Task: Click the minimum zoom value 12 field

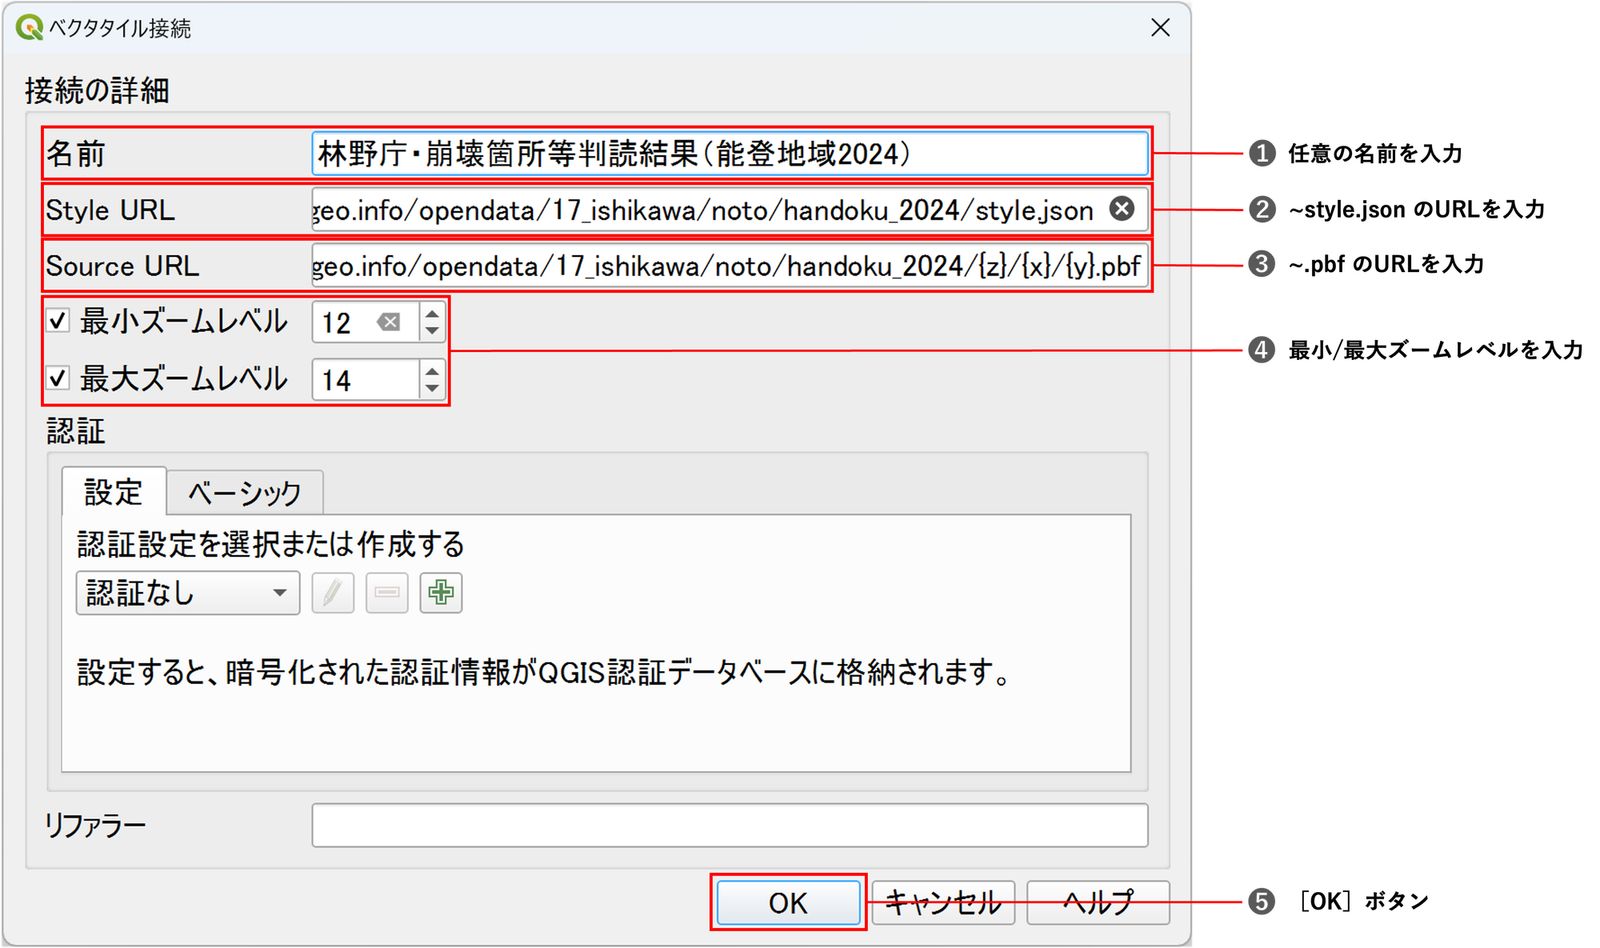Action: 365,322
